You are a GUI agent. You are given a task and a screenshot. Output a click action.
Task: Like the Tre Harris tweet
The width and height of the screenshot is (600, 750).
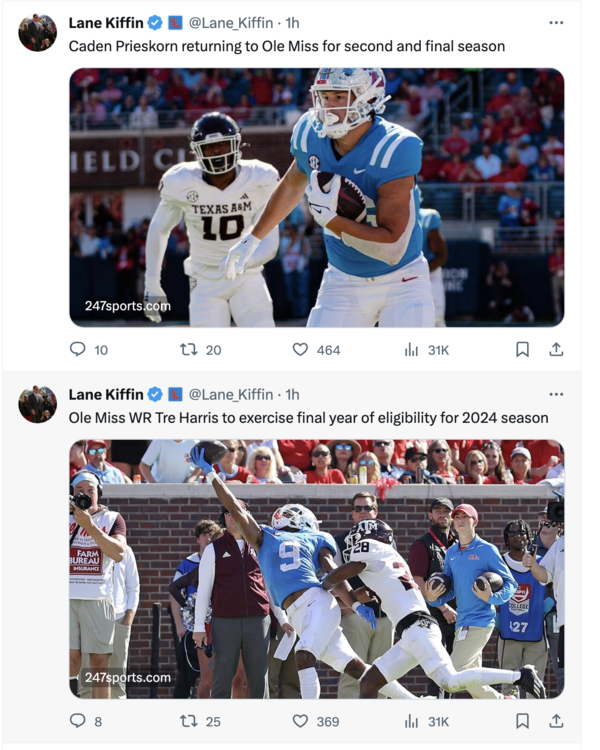pyautogui.click(x=300, y=721)
